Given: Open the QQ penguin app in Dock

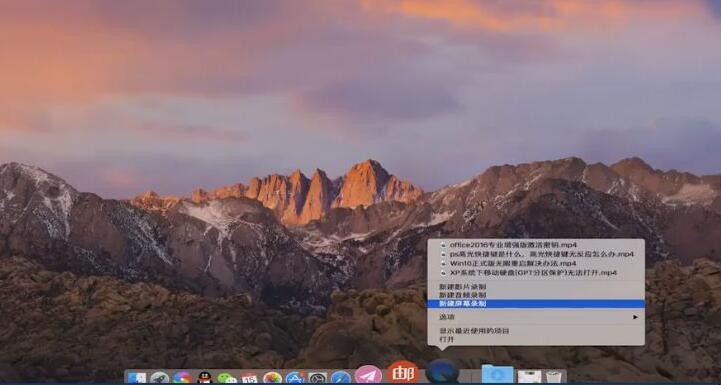Looking at the screenshot, I should pos(205,378).
